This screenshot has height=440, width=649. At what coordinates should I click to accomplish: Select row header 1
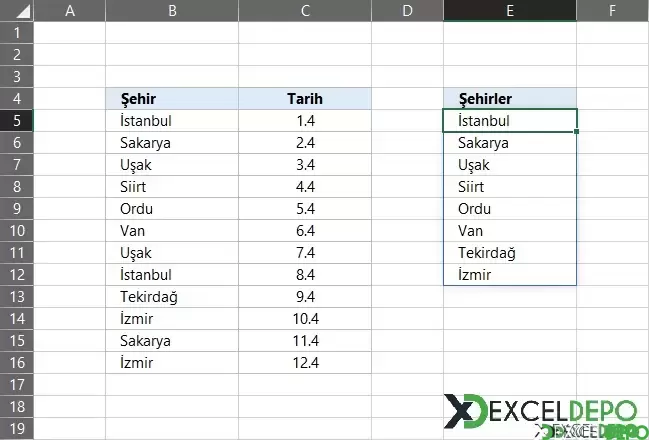[17, 33]
